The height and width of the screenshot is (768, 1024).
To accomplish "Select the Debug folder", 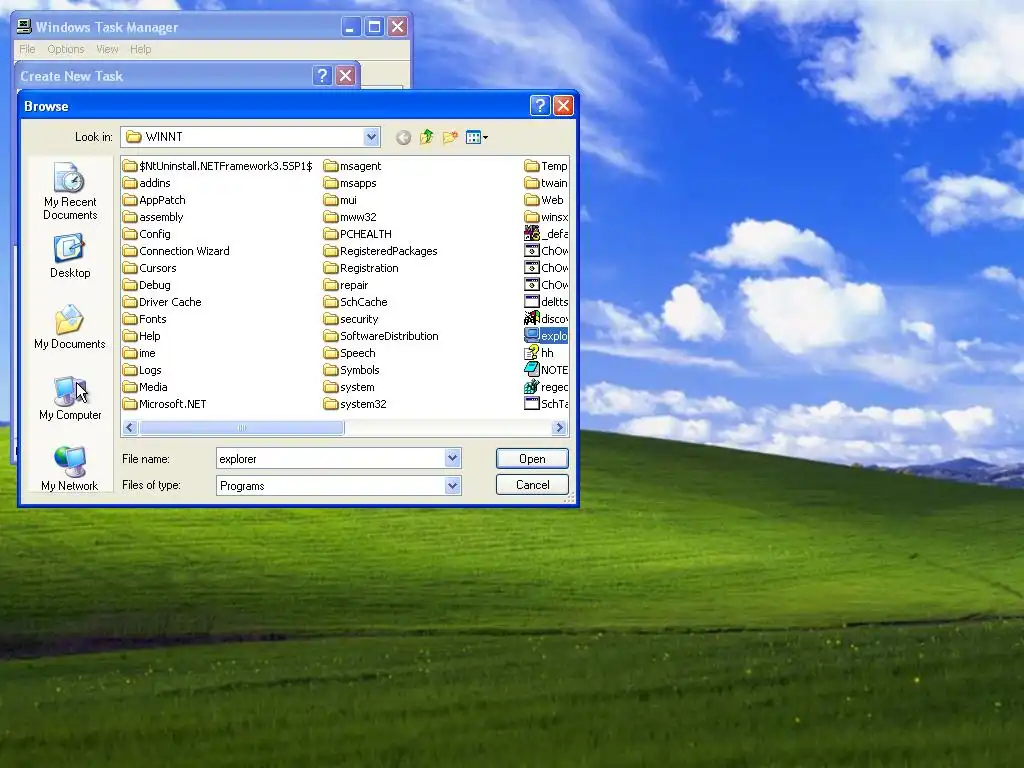I will tap(147, 285).
